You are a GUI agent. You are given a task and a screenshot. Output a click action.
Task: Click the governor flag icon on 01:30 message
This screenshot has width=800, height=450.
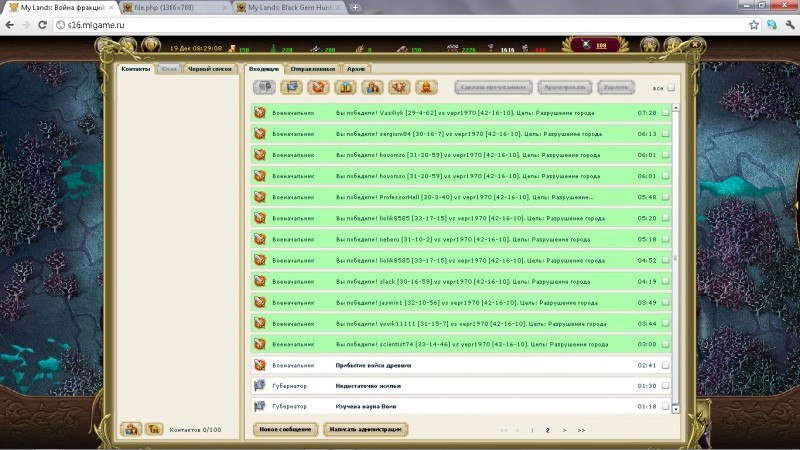tap(260, 386)
